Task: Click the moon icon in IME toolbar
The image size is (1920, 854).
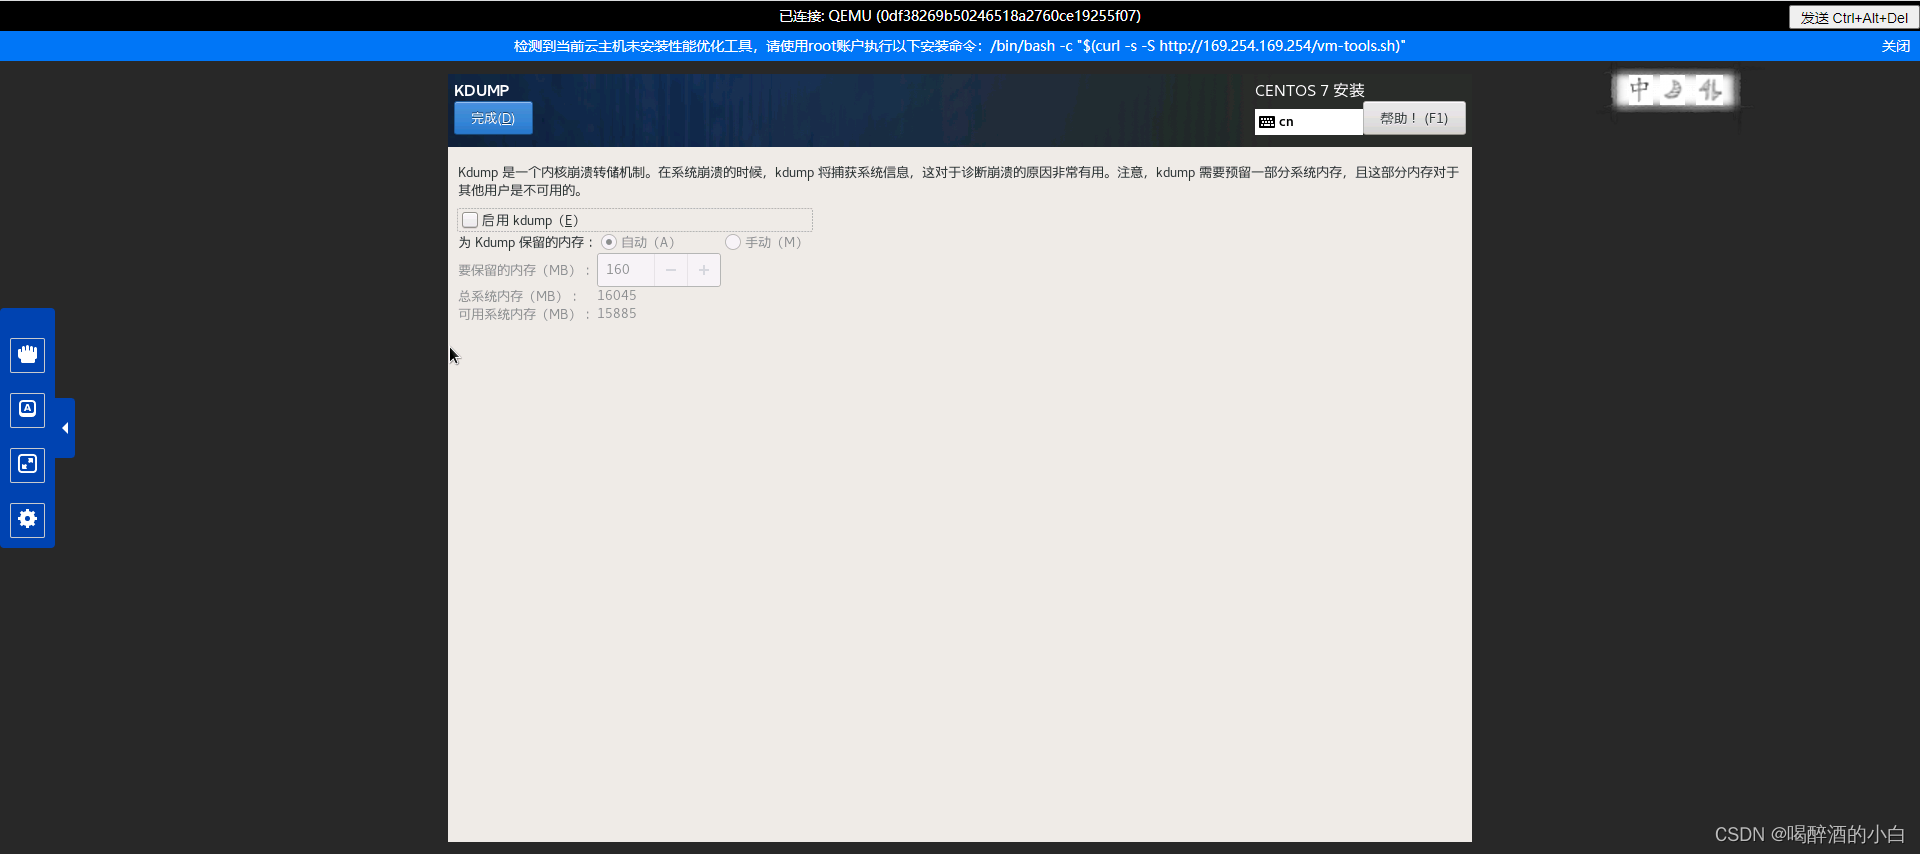Action: [1674, 90]
